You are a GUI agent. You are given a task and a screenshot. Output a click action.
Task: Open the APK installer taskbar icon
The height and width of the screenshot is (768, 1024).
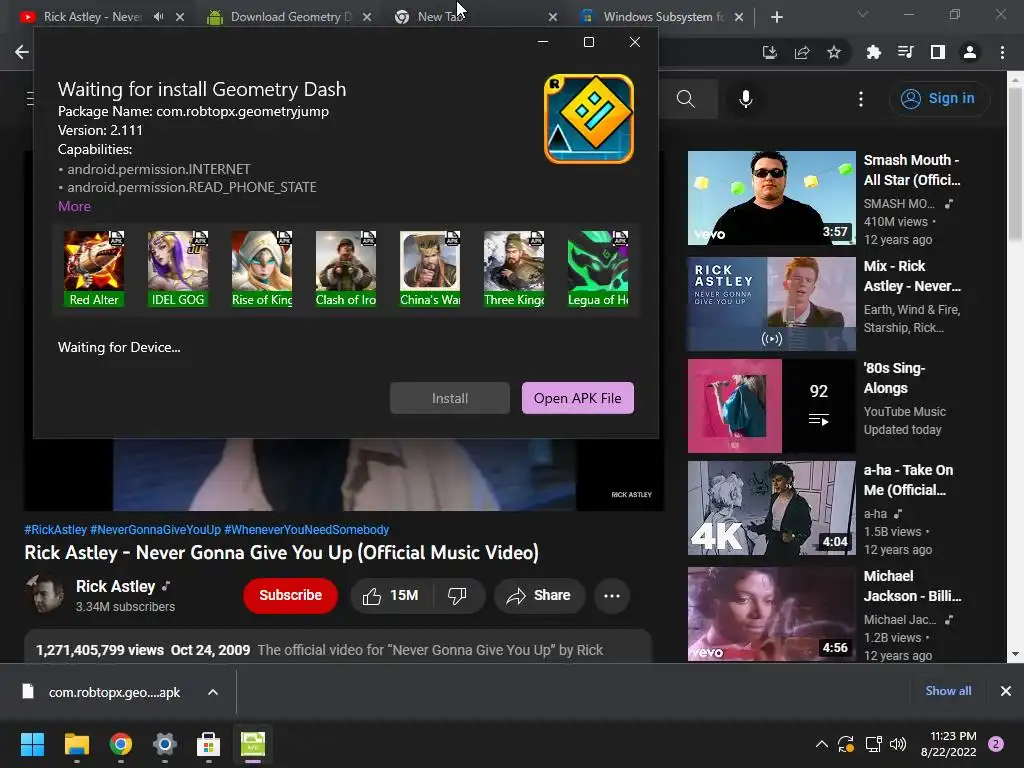pos(253,744)
